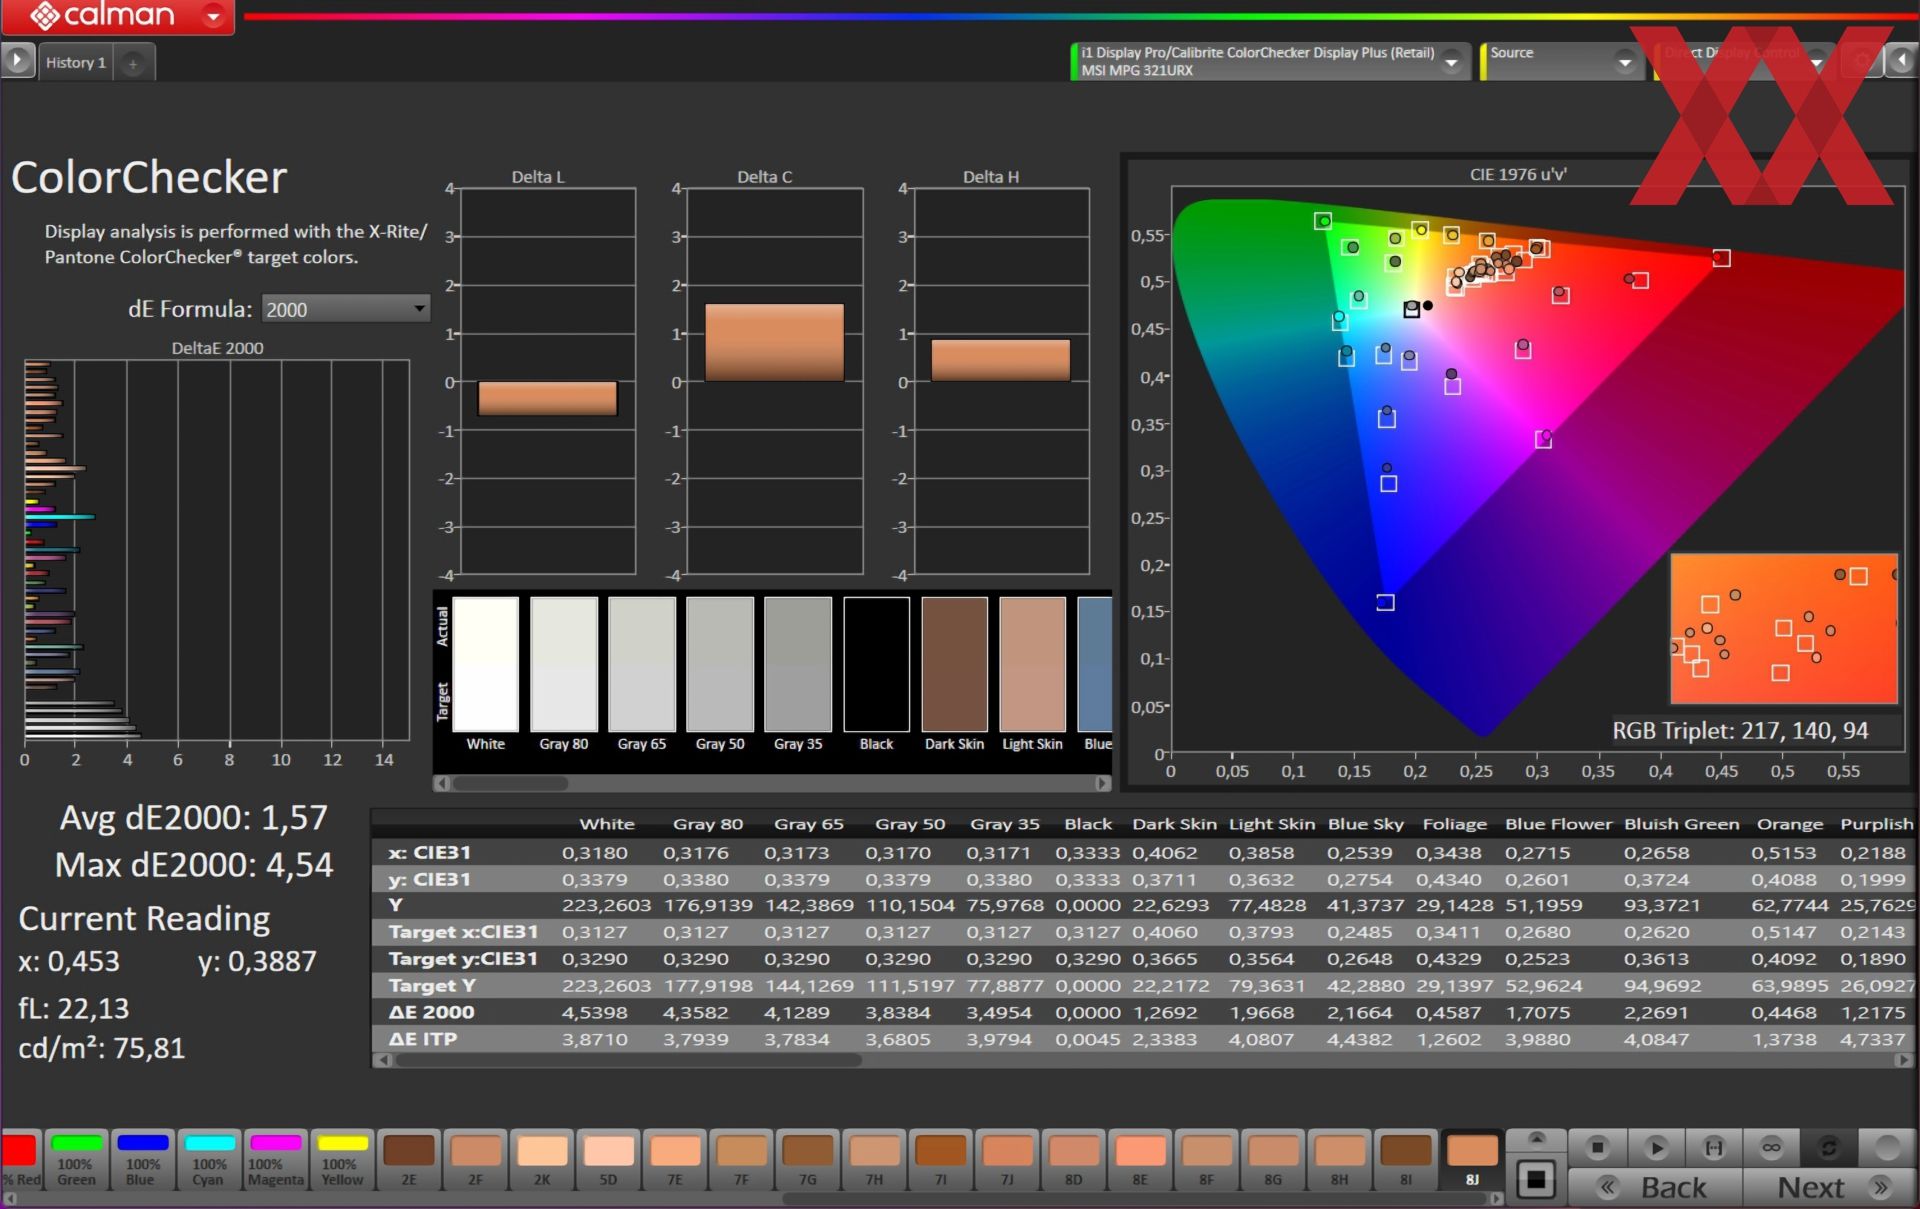Select the 8H skin tone patch
The width and height of the screenshot is (1920, 1209).
click(x=1339, y=1160)
